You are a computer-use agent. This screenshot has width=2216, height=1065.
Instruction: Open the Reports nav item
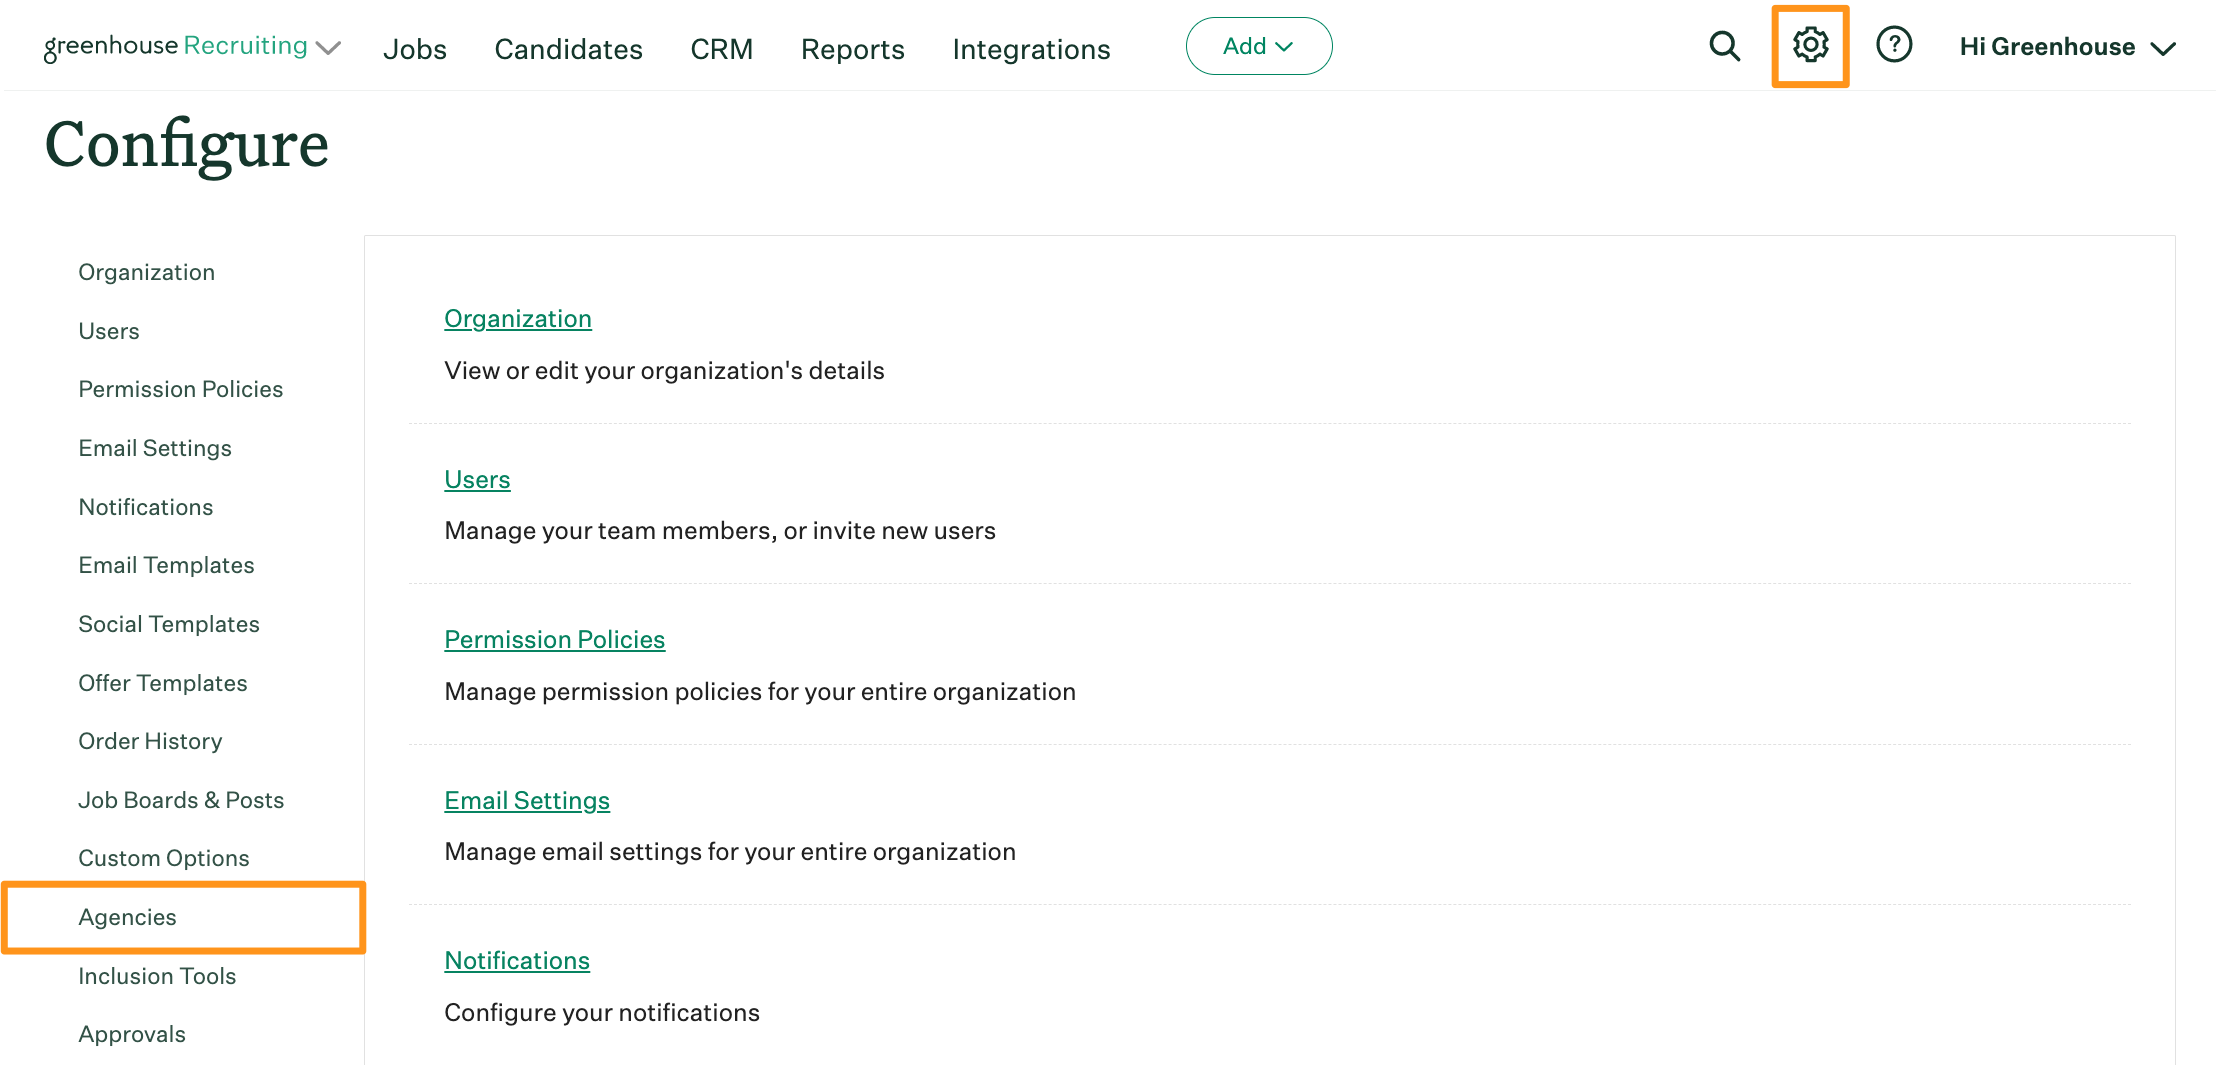[852, 49]
